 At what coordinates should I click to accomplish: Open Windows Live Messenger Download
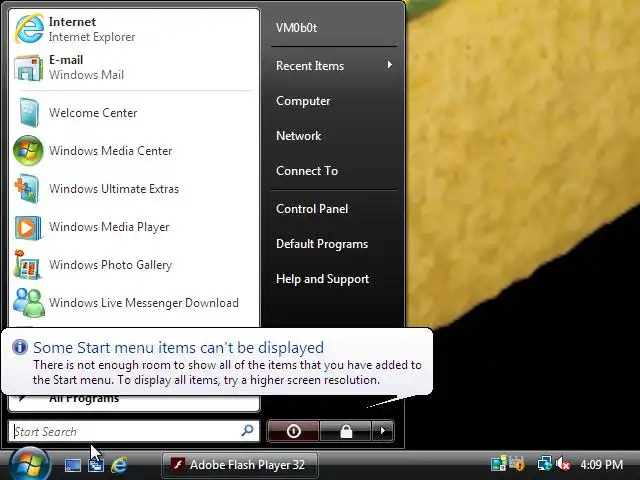click(134, 302)
